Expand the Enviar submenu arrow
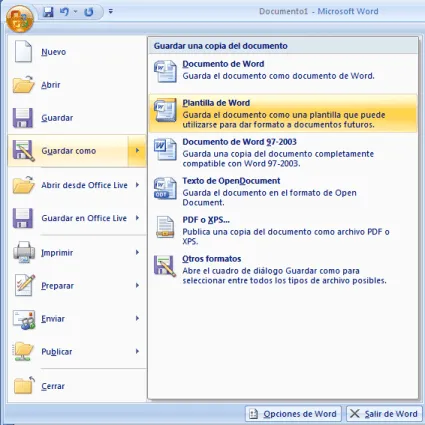 137,318
